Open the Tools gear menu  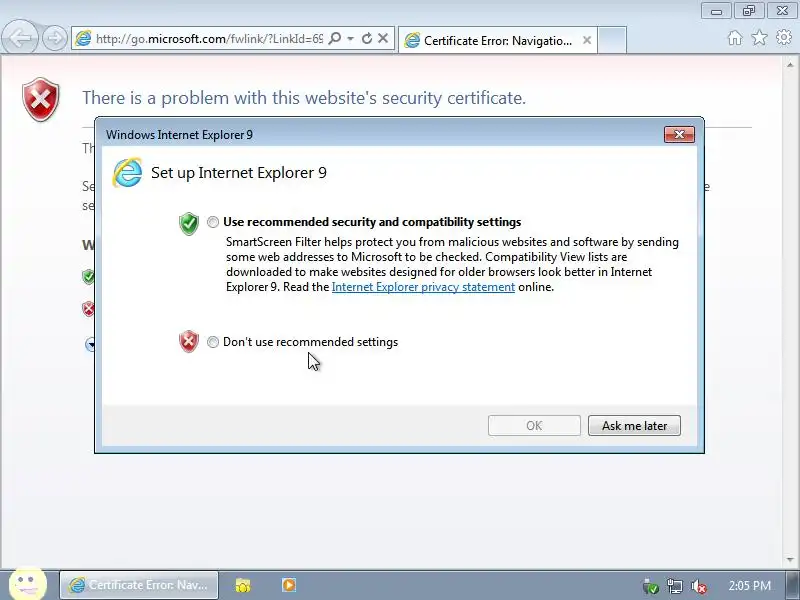784,37
